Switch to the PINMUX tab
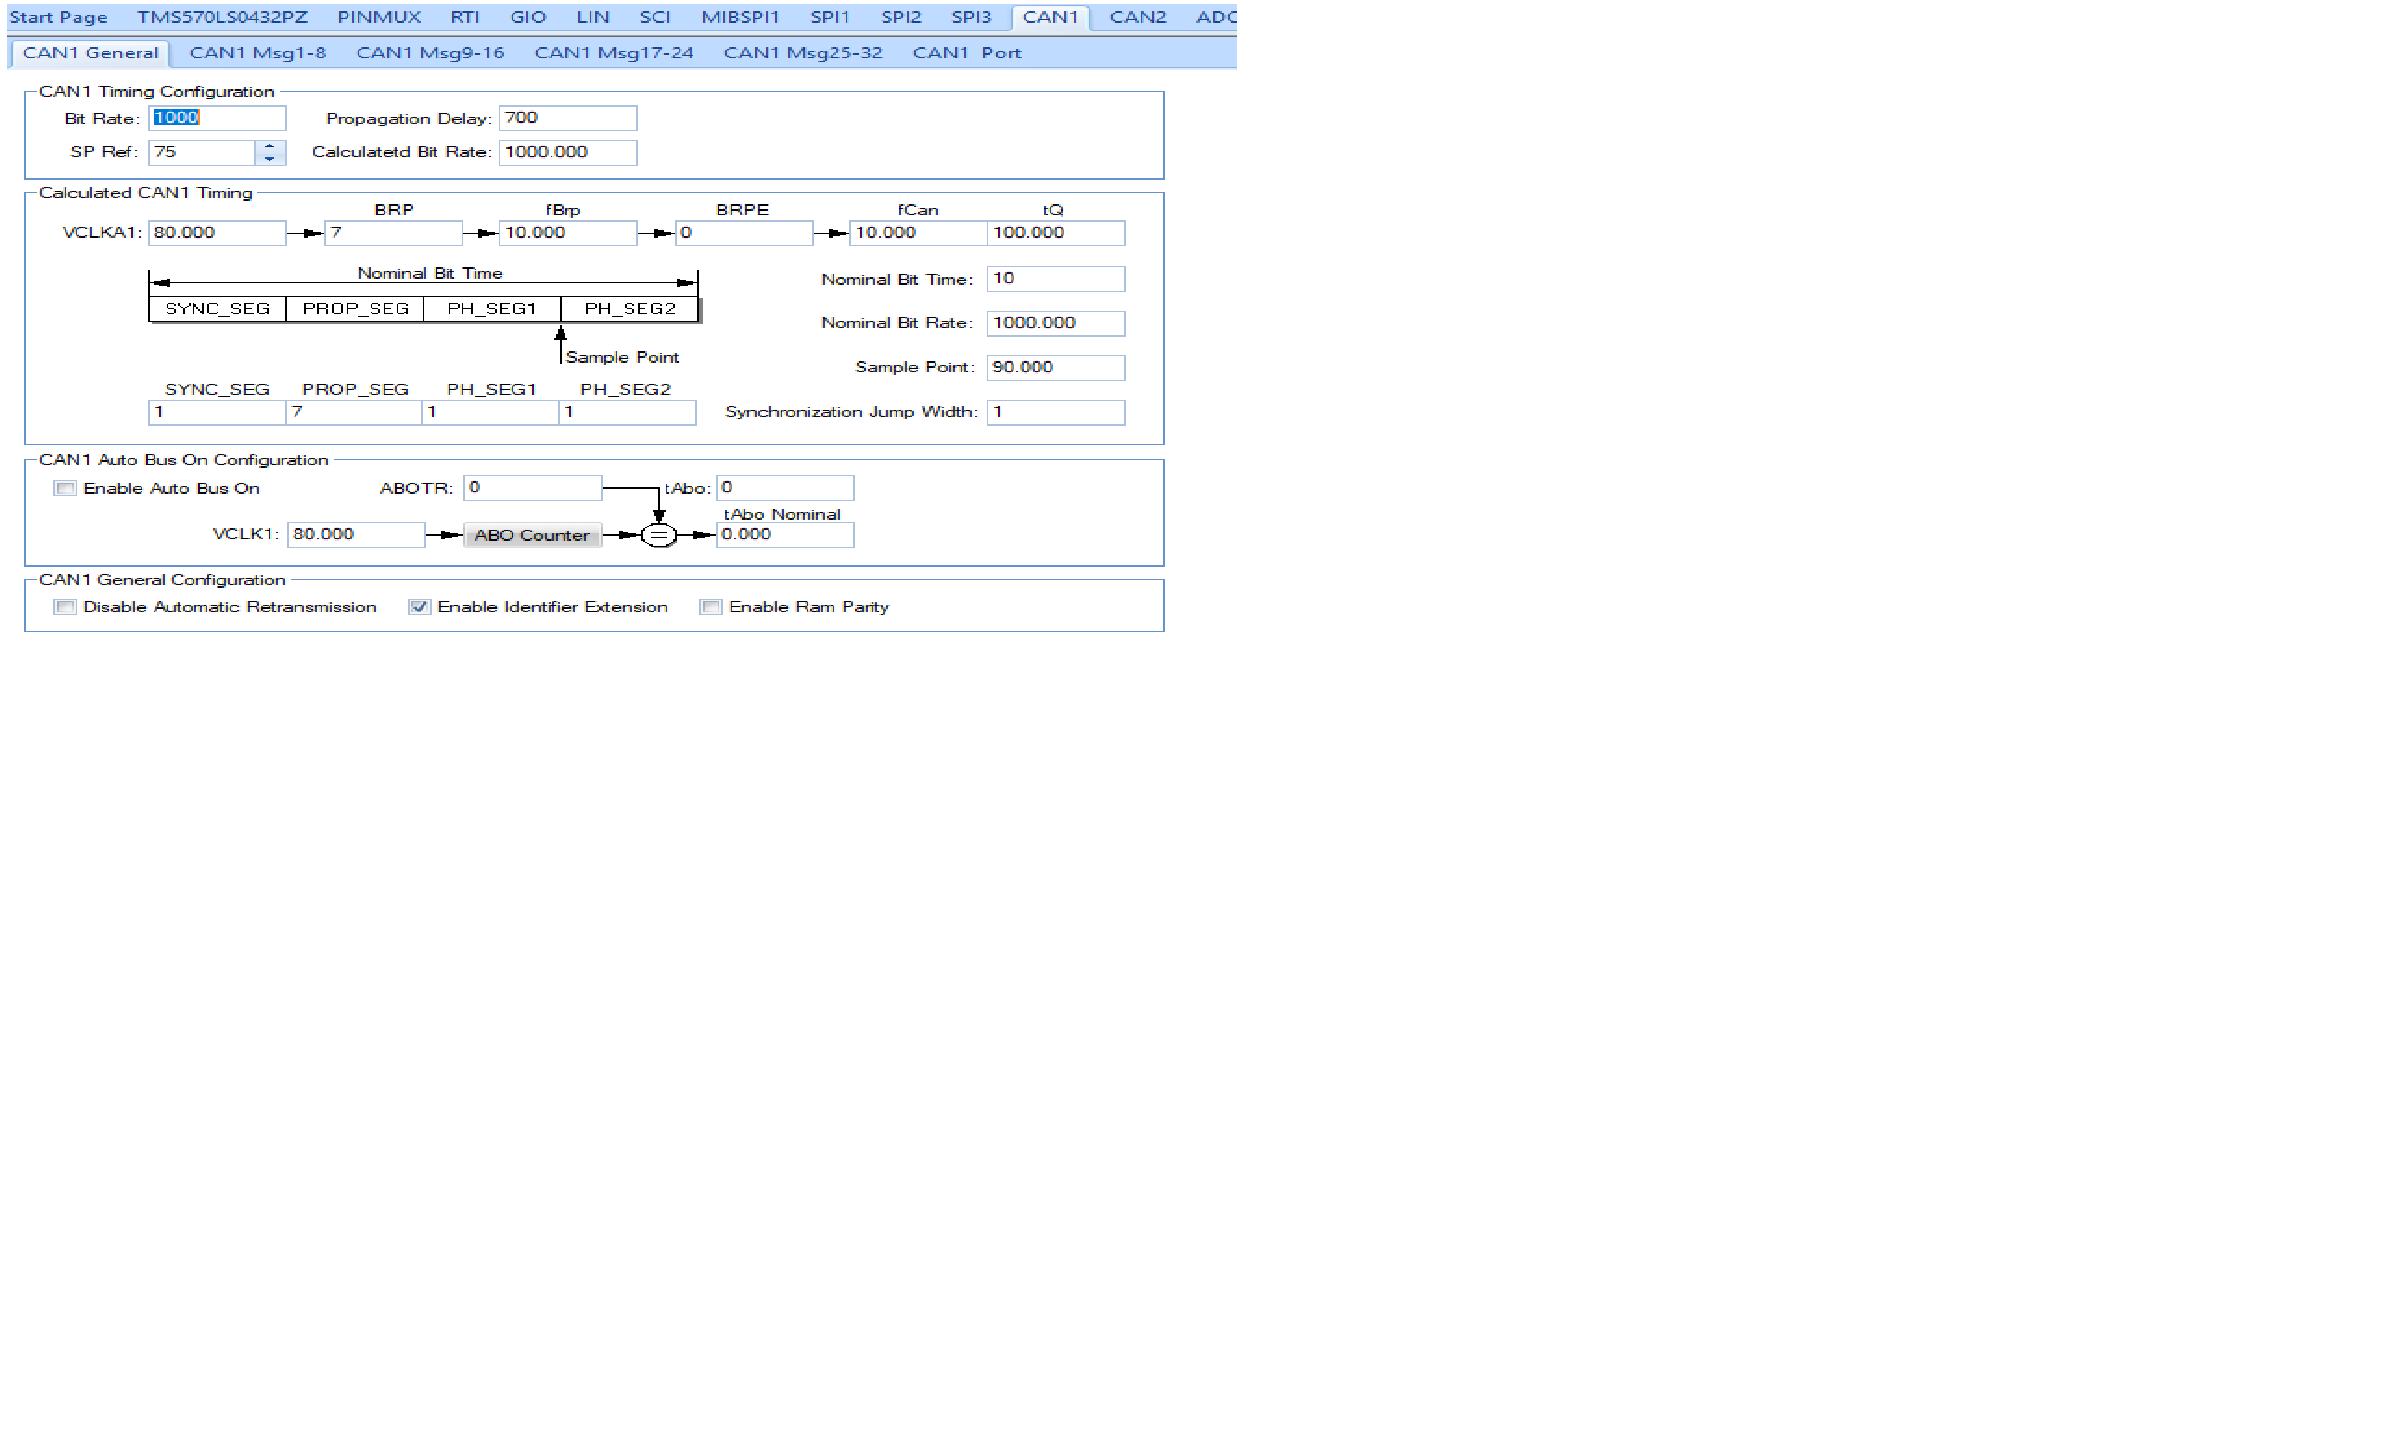The width and height of the screenshot is (2384, 1446). coord(379,17)
